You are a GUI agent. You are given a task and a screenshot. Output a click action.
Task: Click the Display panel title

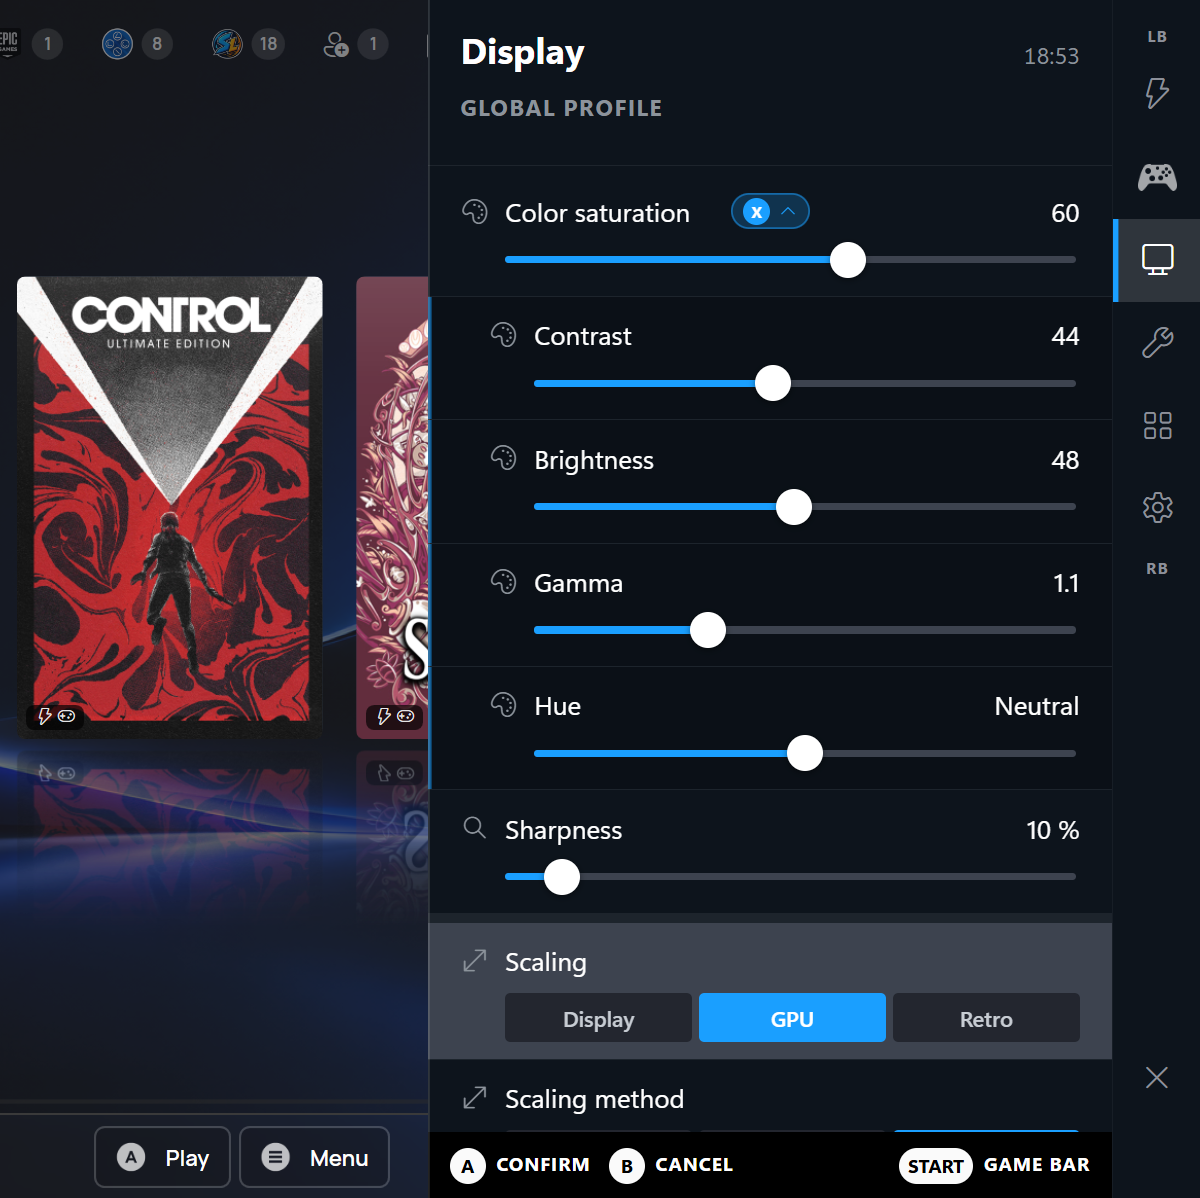click(522, 52)
